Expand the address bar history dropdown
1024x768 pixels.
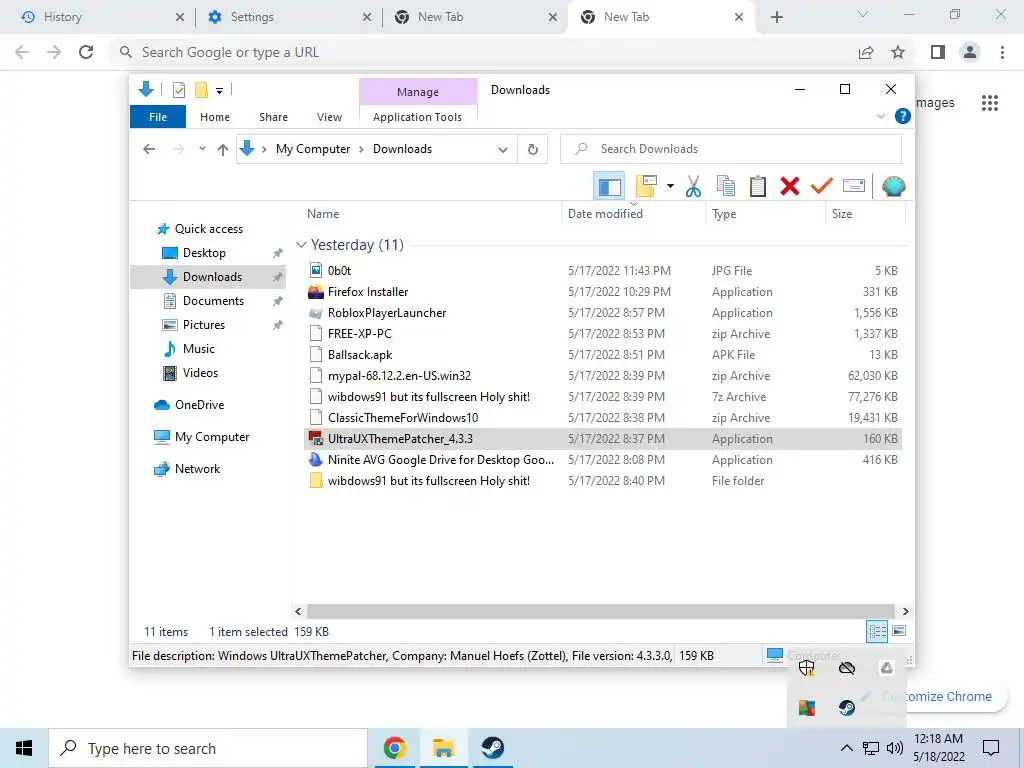pos(503,150)
